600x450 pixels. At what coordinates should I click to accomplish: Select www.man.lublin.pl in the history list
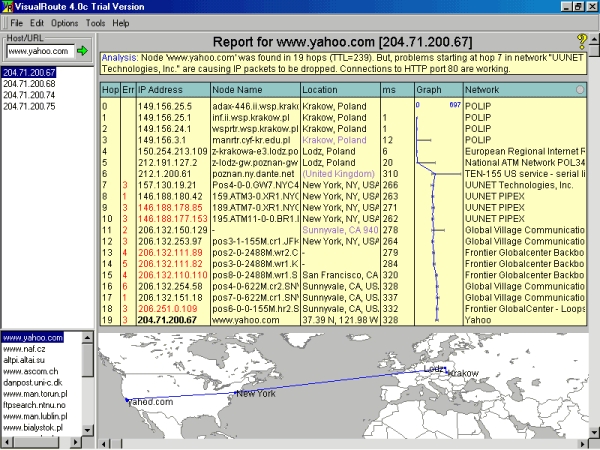(35, 416)
